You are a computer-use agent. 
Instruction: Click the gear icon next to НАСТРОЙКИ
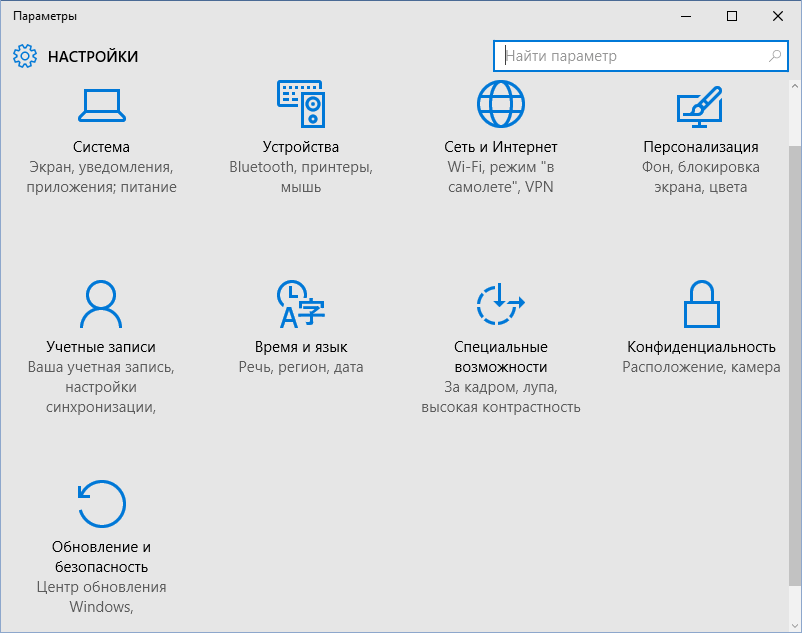pyautogui.click(x=25, y=56)
